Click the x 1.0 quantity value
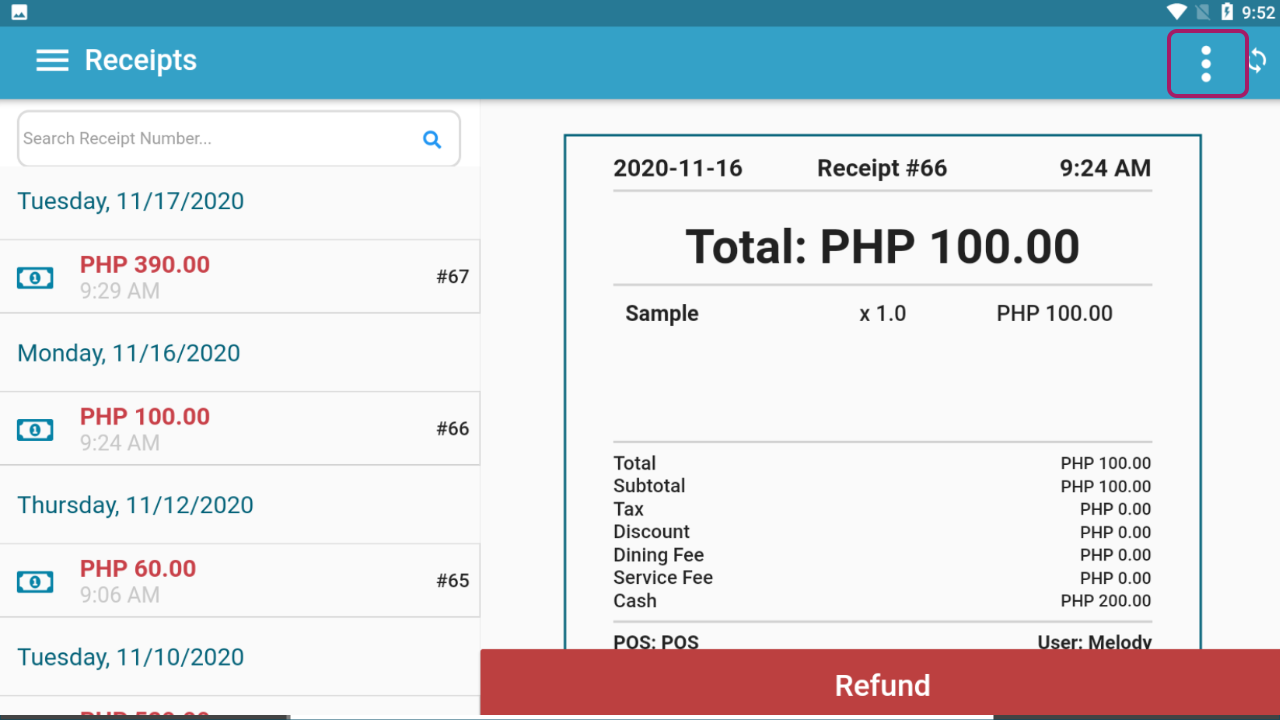1280x720 pixels. coord(882,314)
